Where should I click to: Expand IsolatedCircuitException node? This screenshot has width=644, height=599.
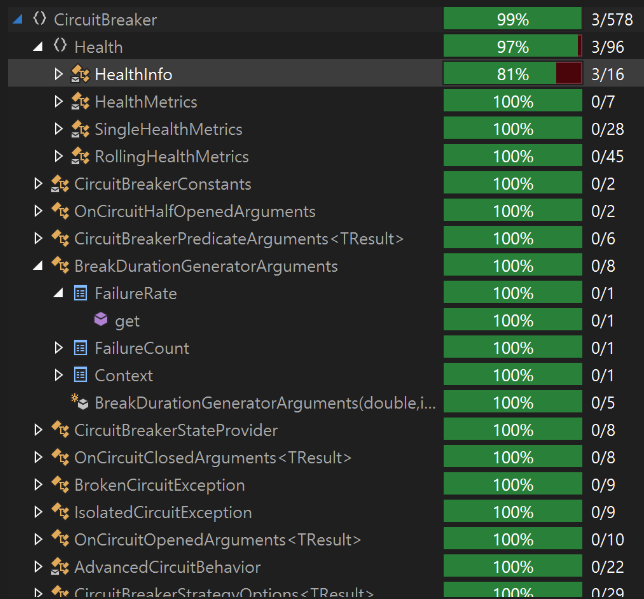click(x=38, y=512)
